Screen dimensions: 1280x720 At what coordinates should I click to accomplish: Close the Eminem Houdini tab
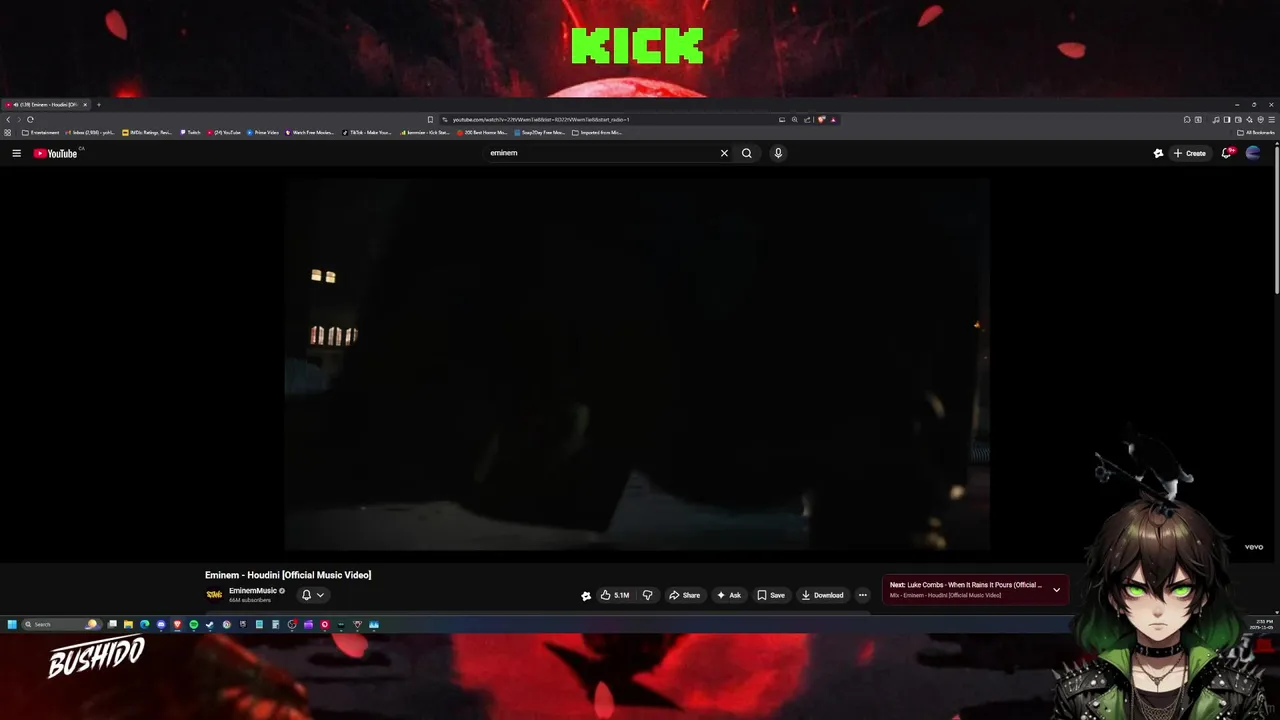[85, 104]
